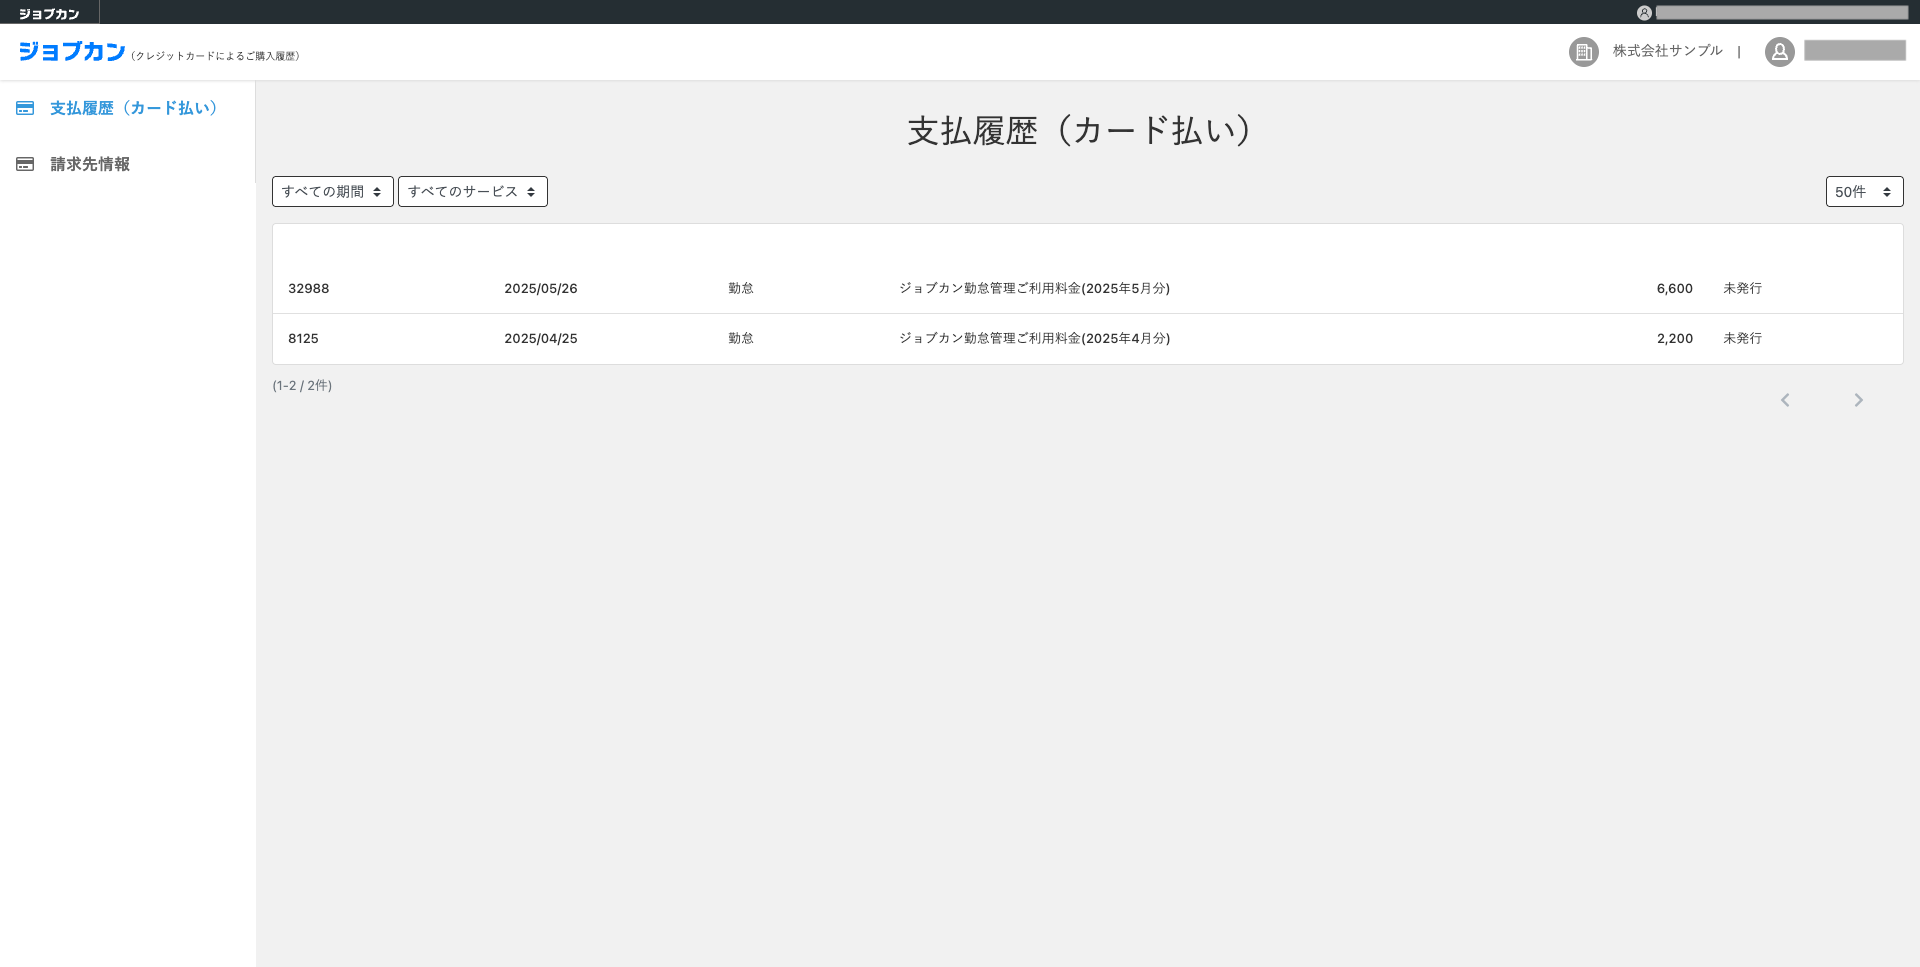Click the blue ジョブカン logo
1920x967 pixels.
point(72,52)
